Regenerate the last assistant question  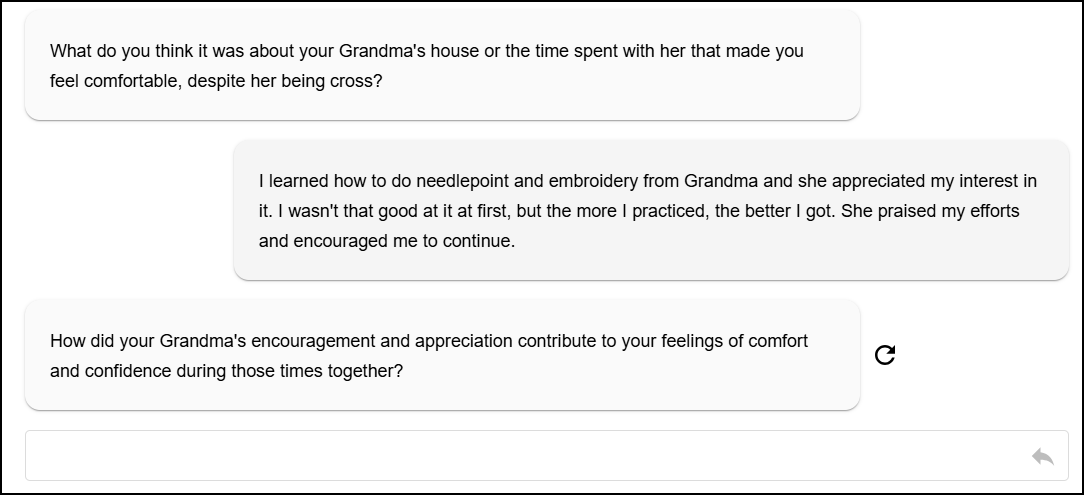coord(885,355)
